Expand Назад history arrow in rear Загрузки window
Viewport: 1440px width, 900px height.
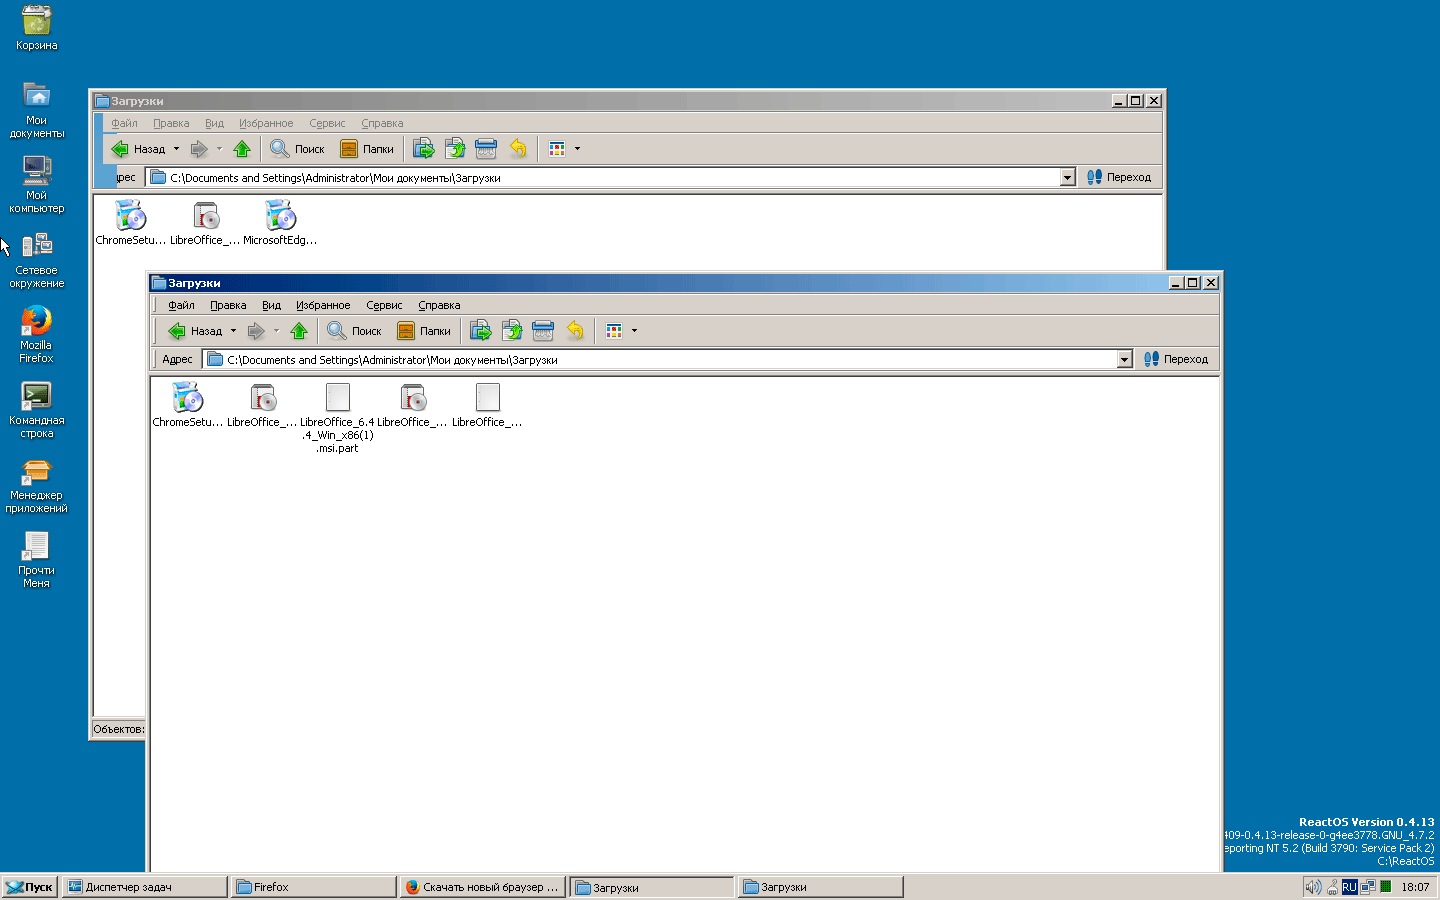point(177,149)
